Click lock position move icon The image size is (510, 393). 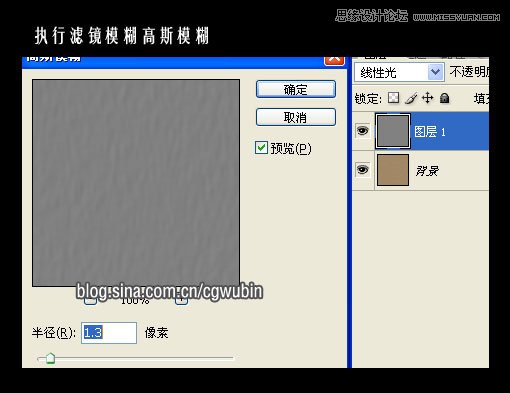point(428,98)
